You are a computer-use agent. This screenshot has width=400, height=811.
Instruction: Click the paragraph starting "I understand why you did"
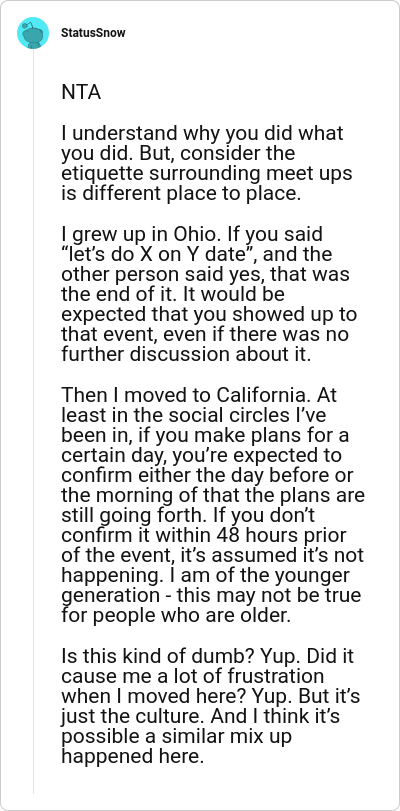207,163
